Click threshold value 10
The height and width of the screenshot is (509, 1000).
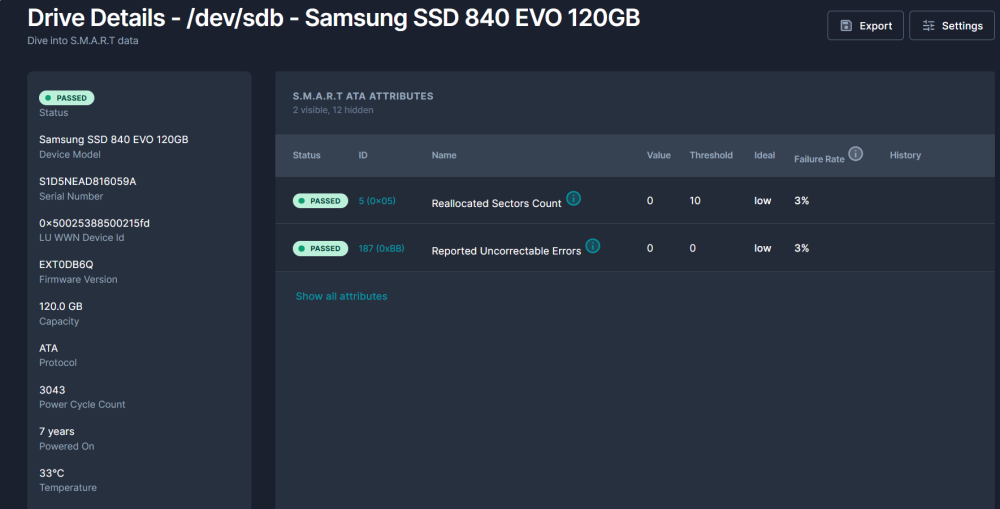click(695, 200)
